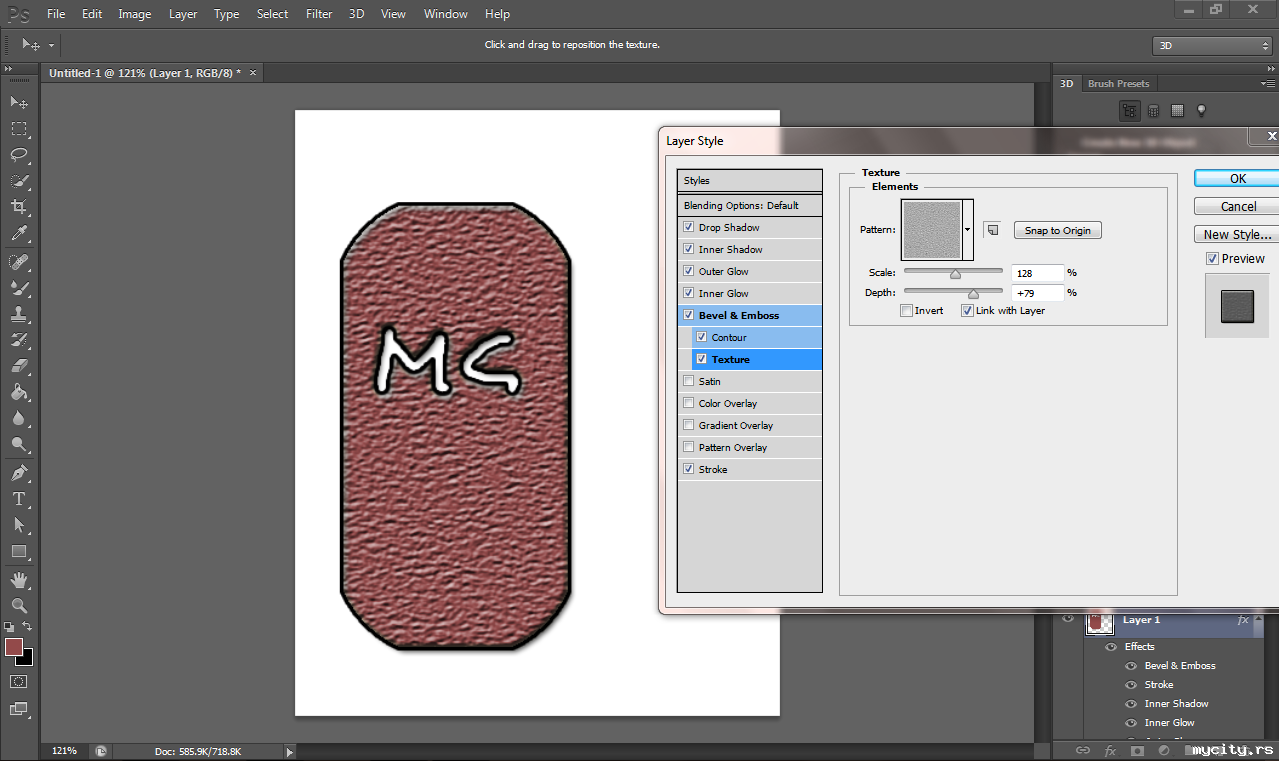
Task: Open the Pattern picker dropdown arrow
Action: (x=968, y=230)
